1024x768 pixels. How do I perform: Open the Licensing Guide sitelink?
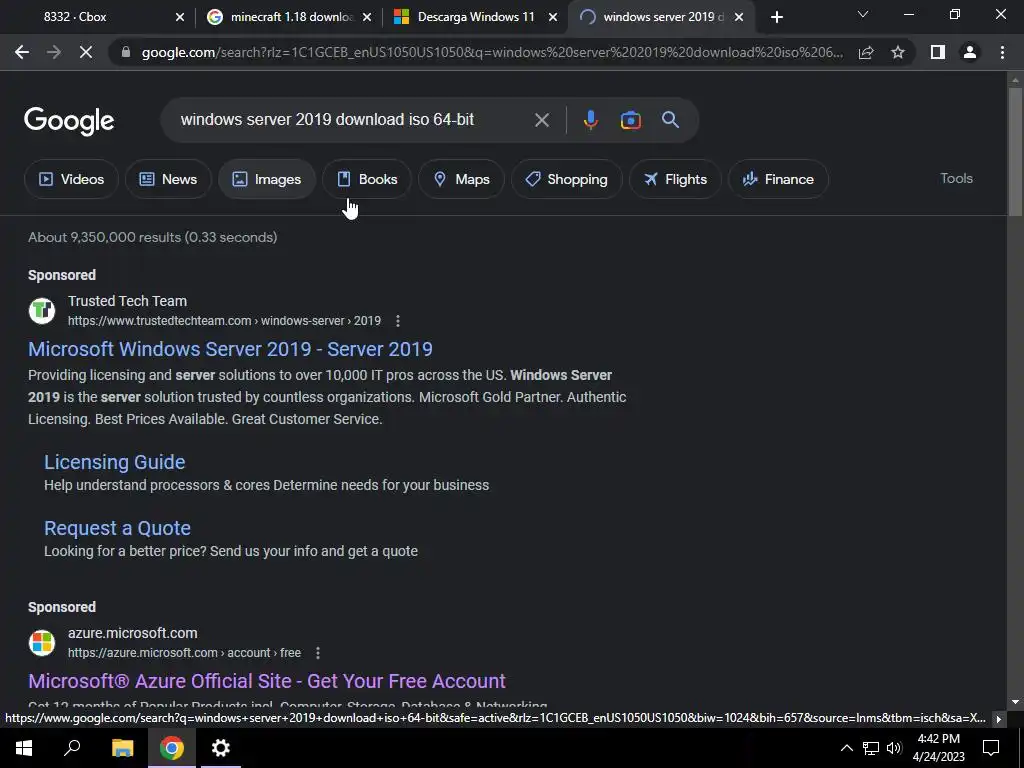(x=114, y=462)
